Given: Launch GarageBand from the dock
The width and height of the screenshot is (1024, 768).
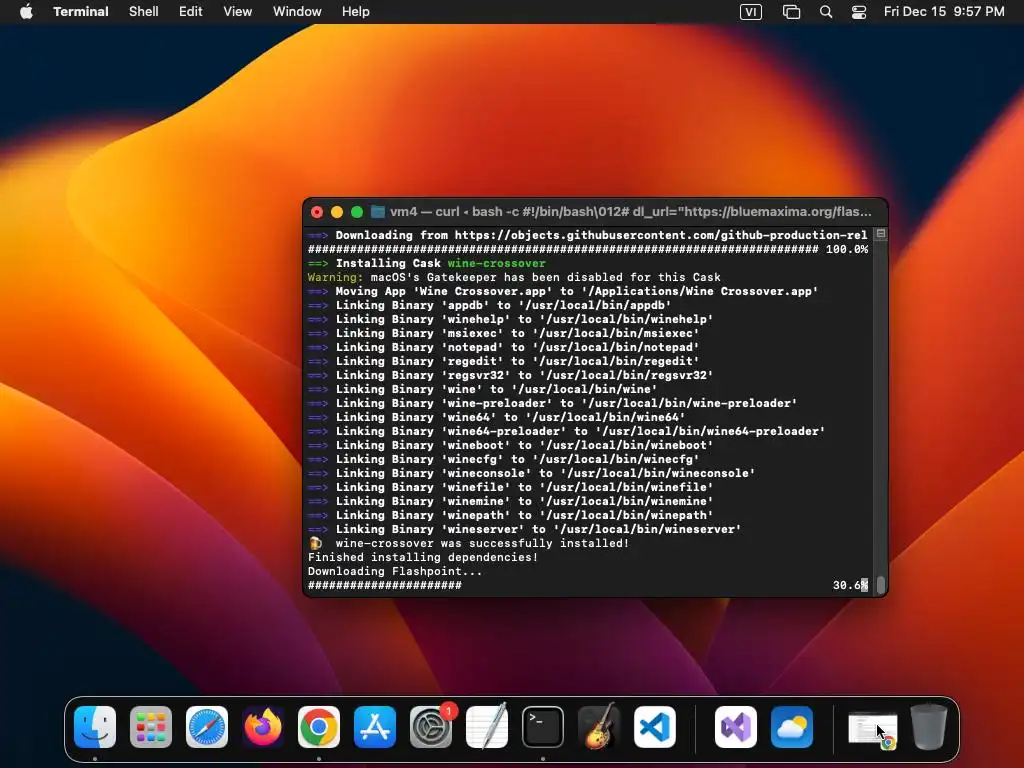Looking at the screenshot, I should (598, 727).
